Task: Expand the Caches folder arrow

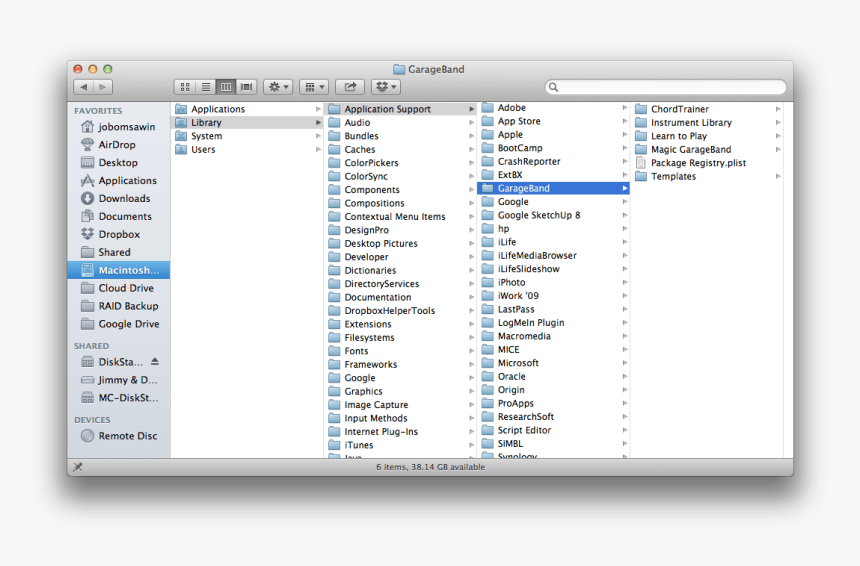Action: (x=471, y=149)
